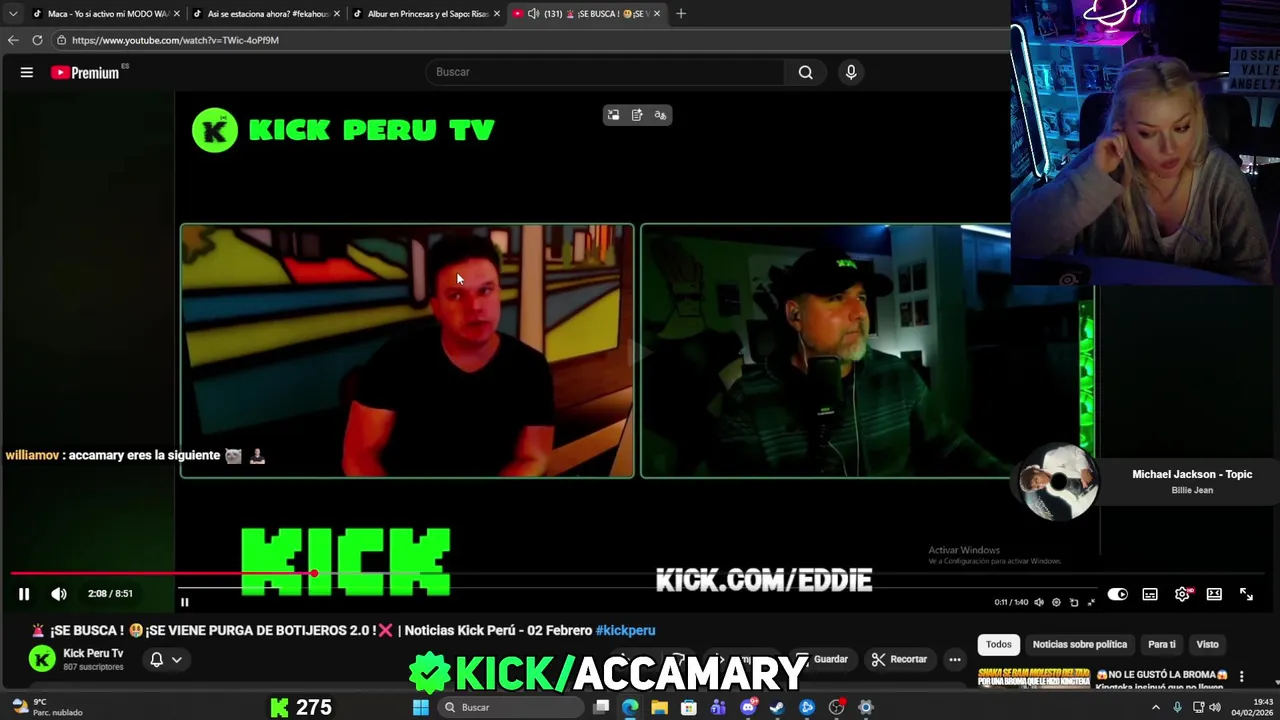Select the 'Para ti' filter chip
The image size is (1280, 720).
point(1162,644)
